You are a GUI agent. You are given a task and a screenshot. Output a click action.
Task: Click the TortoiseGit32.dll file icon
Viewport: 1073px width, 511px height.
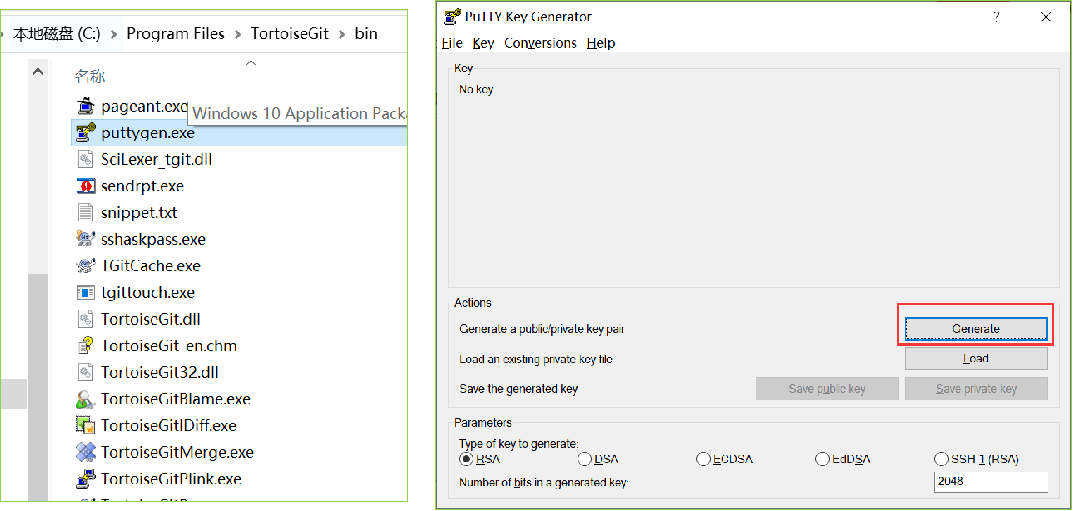(x=85, y=372)
